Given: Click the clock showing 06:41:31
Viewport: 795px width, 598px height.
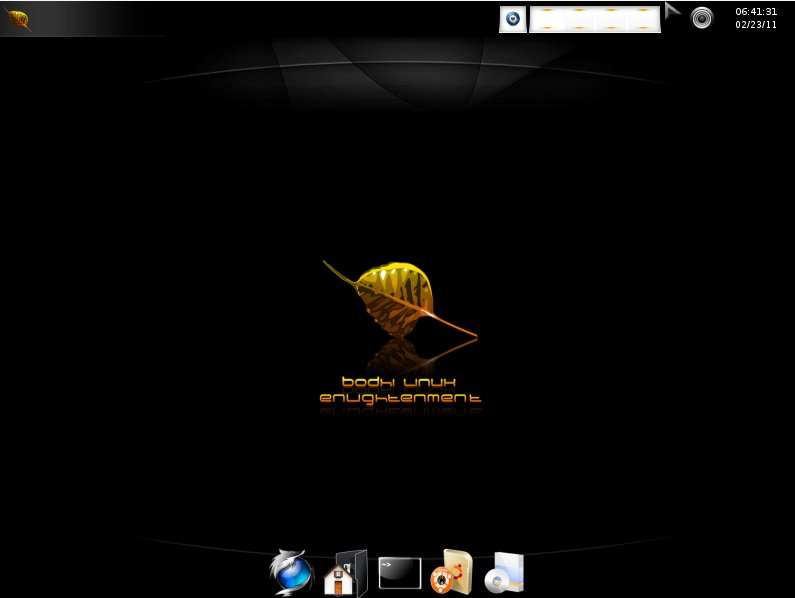Looking at the screenshot, I should click(756, 12).
